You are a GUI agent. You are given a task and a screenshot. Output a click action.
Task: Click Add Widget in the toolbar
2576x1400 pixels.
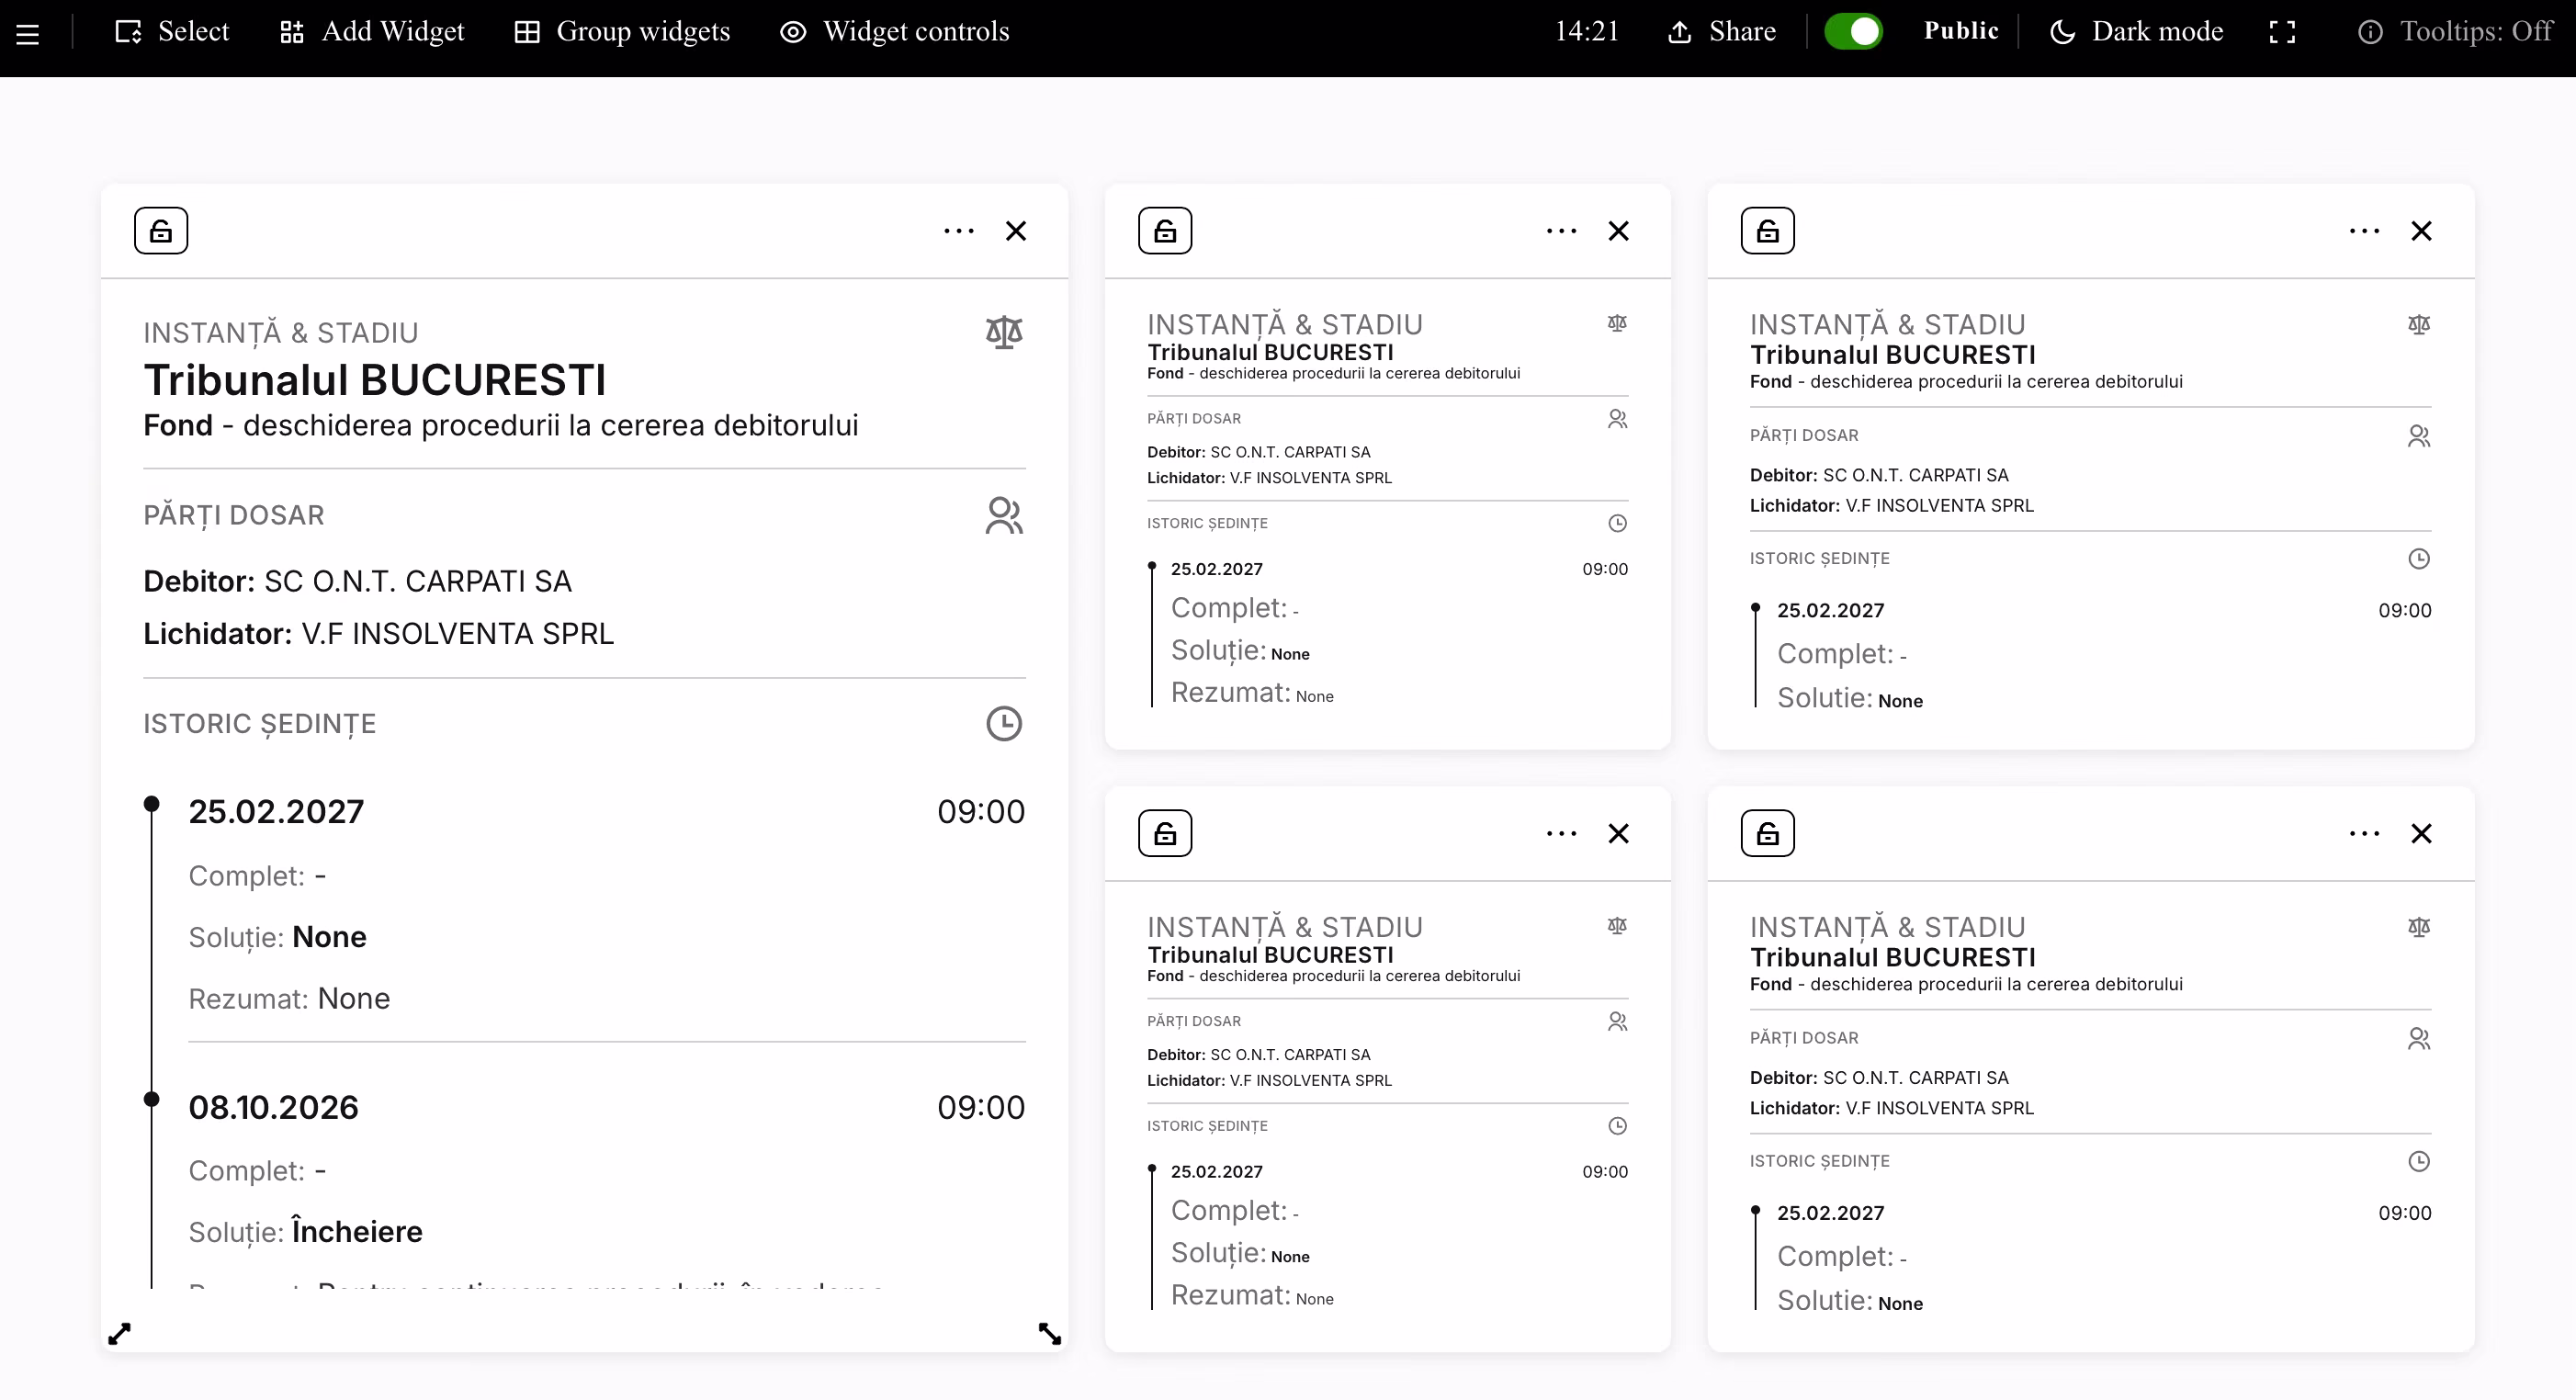coord(372,32)
